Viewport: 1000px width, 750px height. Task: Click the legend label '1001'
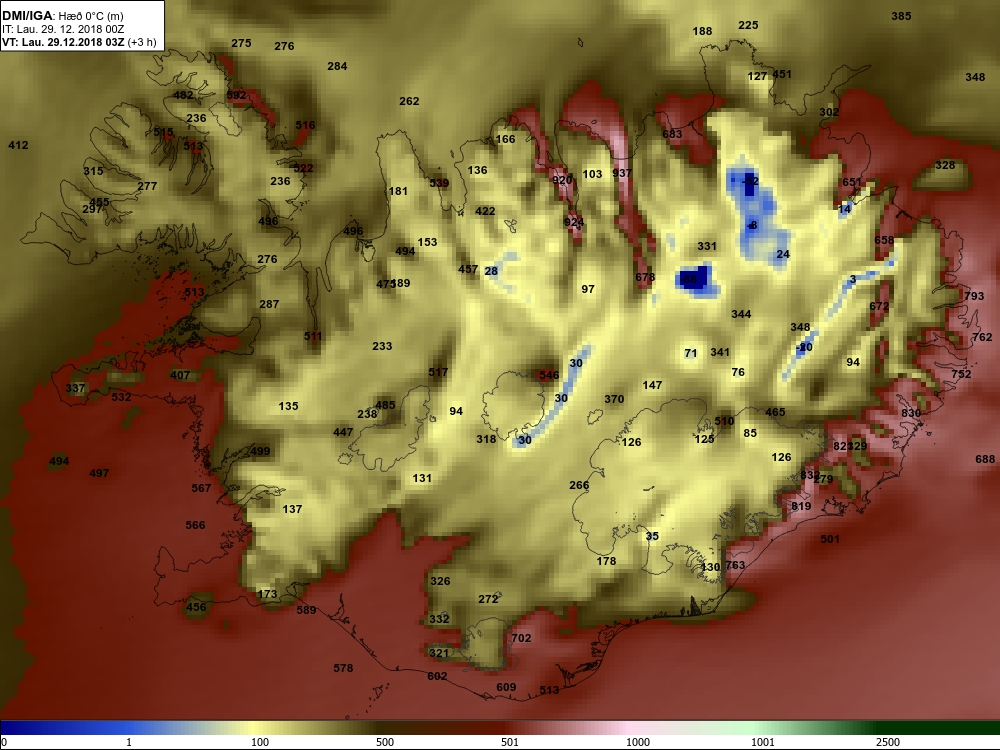(763, 742)
